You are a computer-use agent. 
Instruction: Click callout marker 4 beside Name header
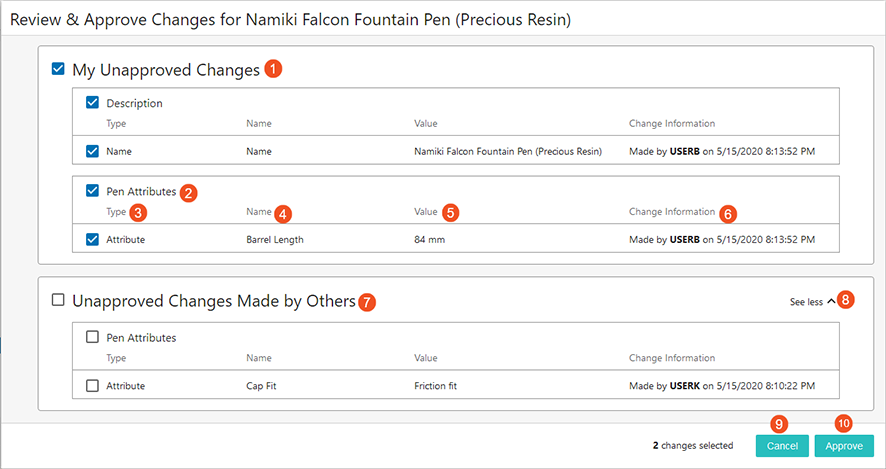pyautogui.click(x=284, y=213)
